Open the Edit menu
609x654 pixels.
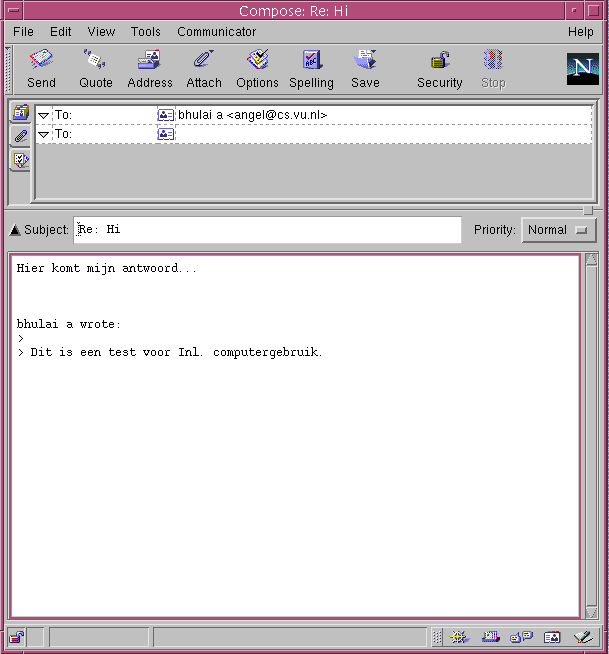60,32
